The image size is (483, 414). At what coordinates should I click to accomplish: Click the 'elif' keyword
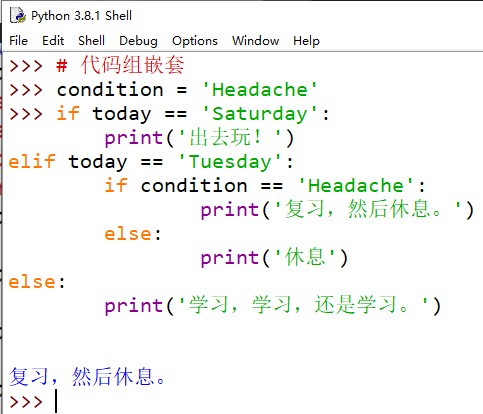32,161
